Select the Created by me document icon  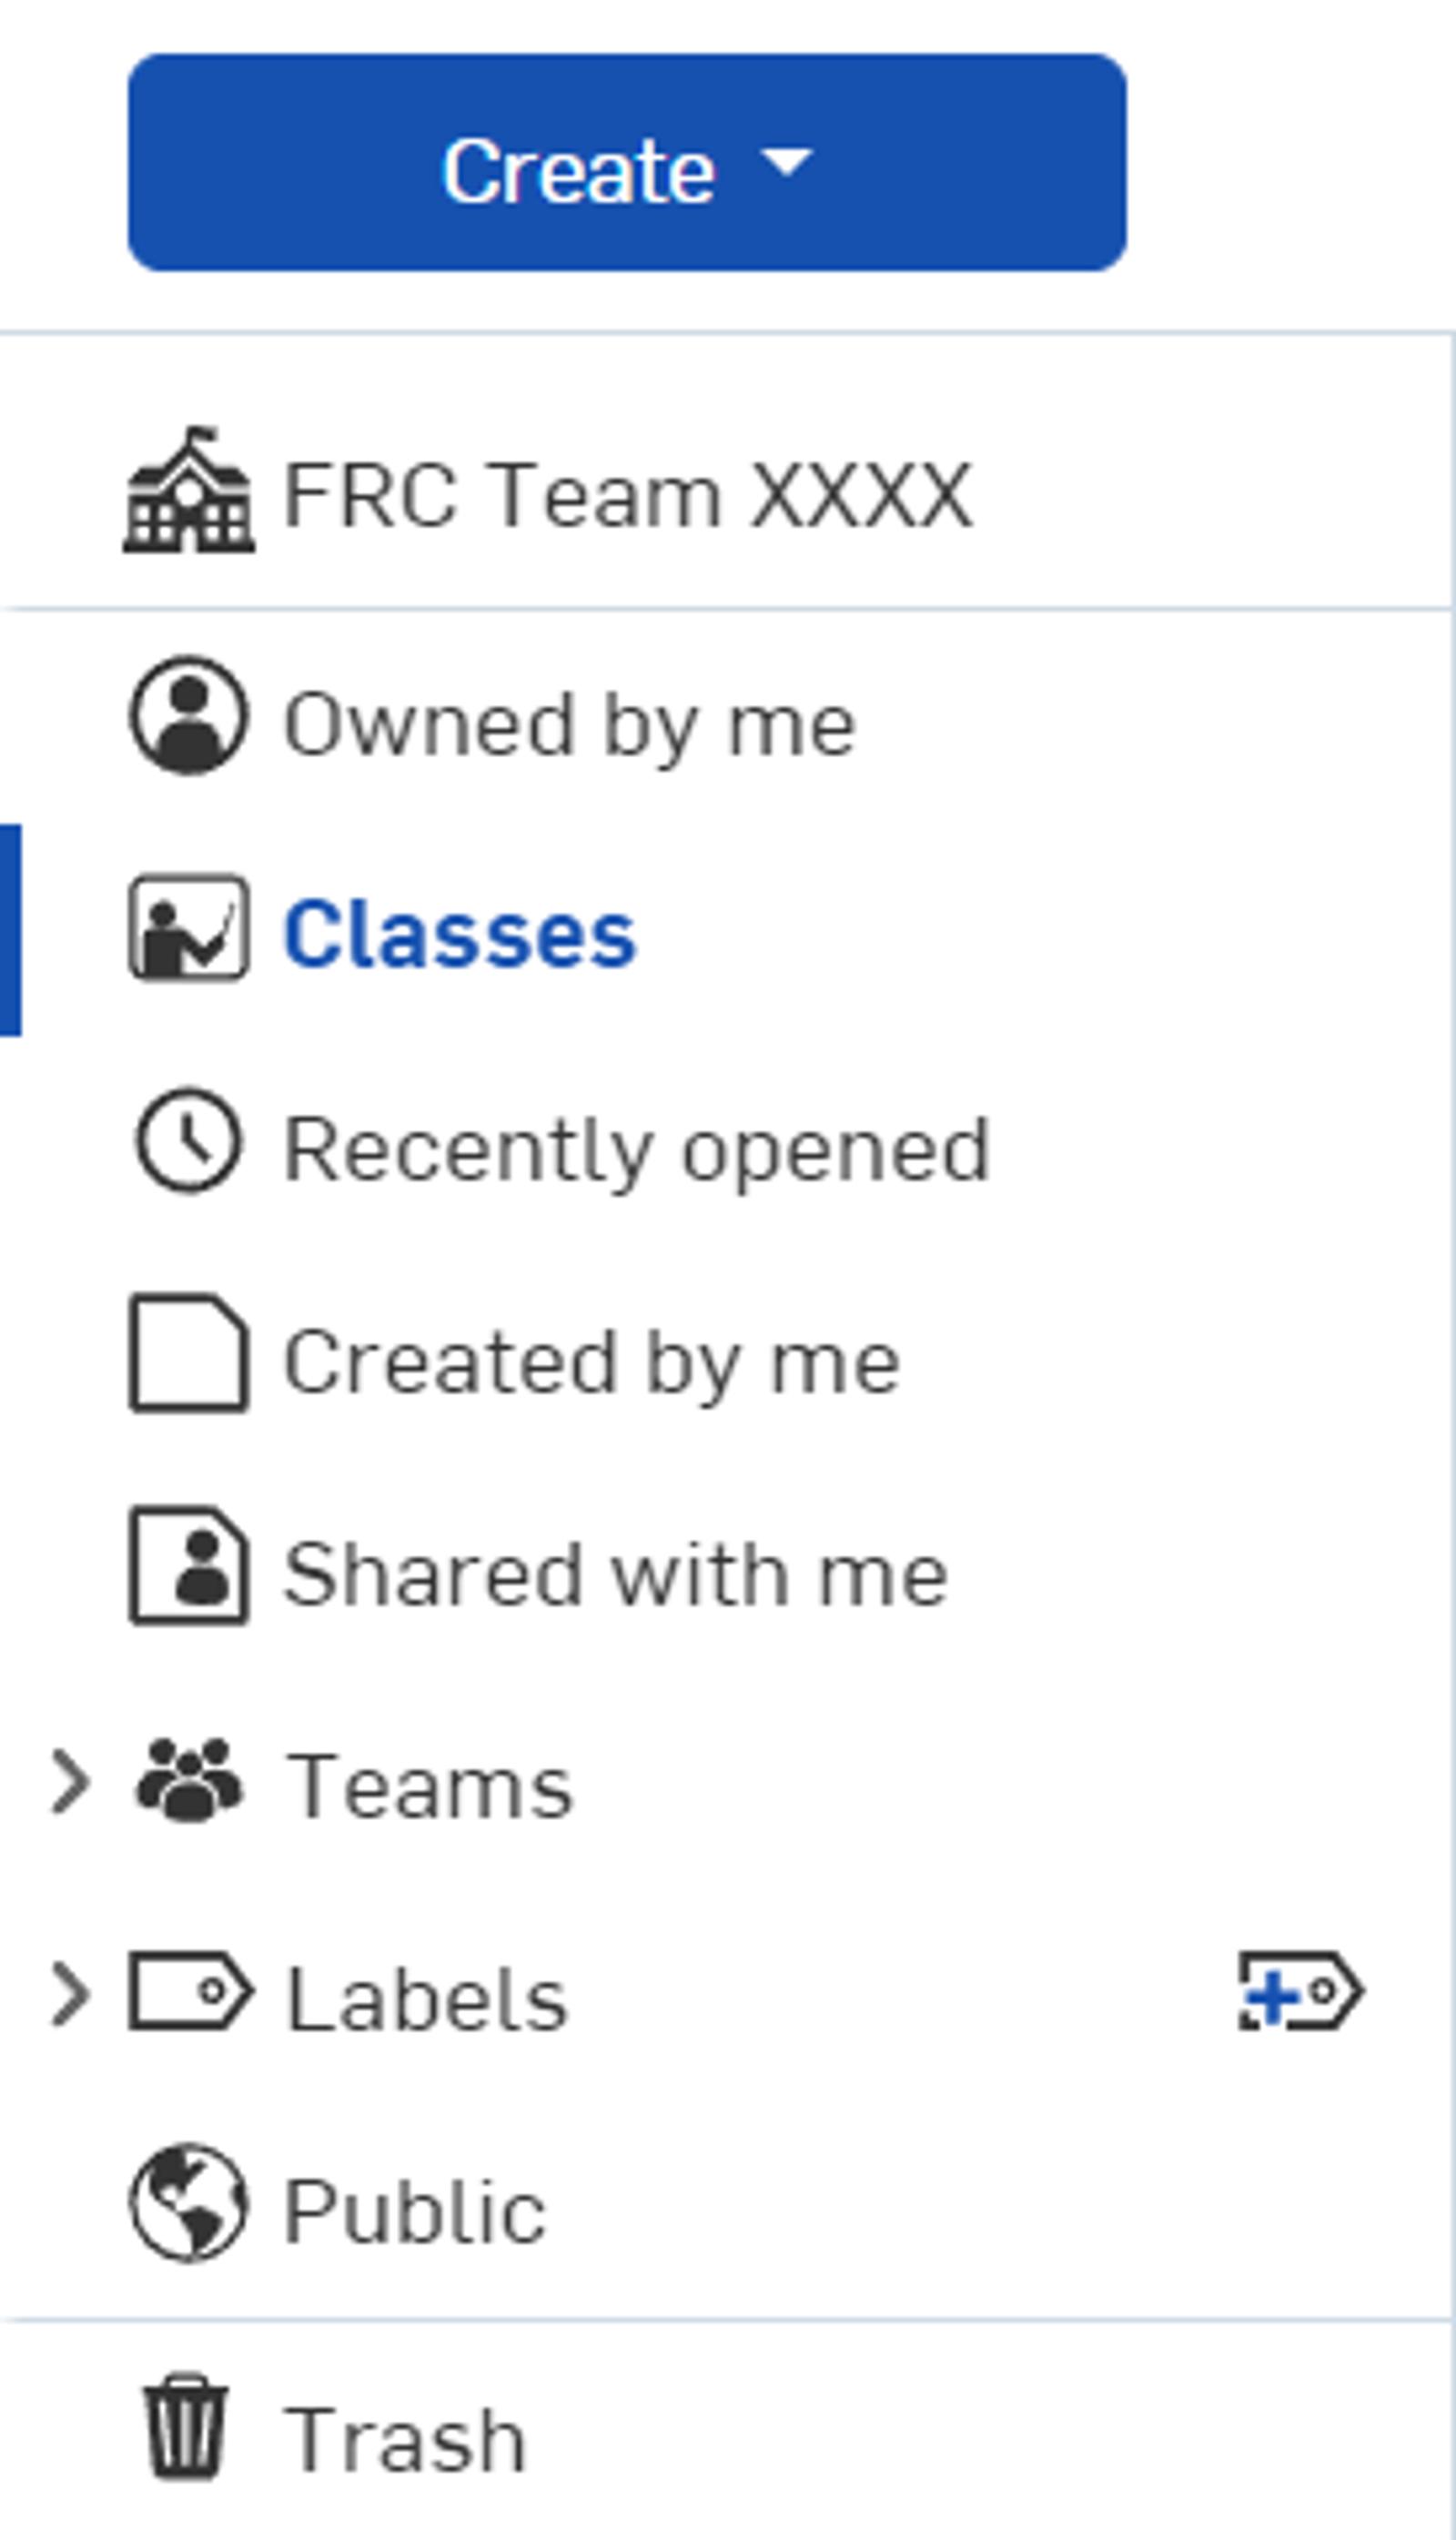(x=190, y=1355)
